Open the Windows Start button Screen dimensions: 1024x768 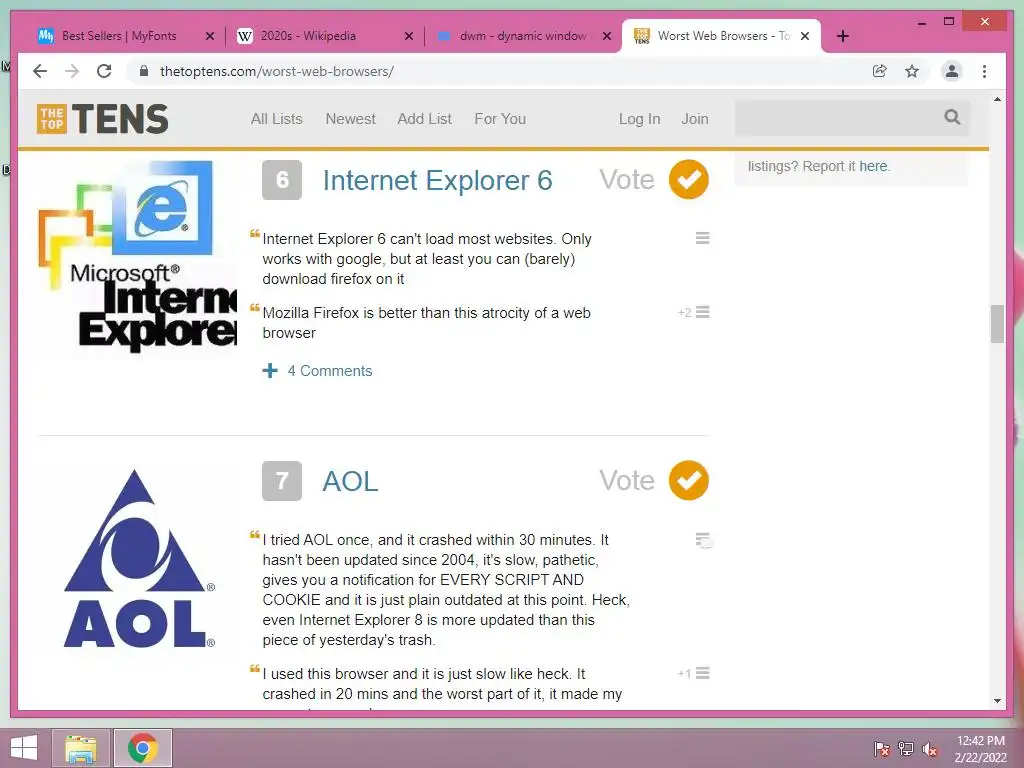click(24, 748)
